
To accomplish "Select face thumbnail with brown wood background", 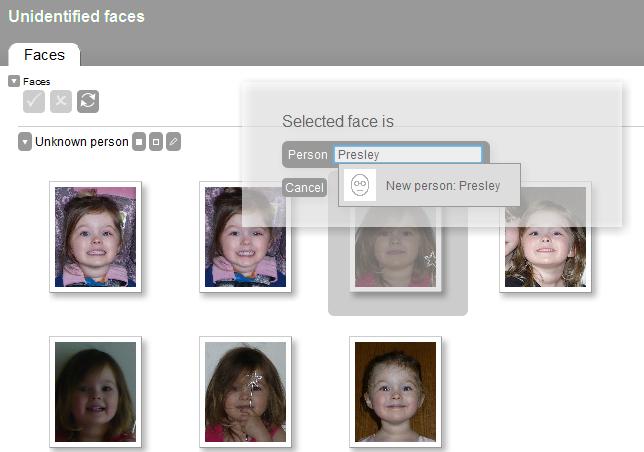I will [x=396, y=392].
